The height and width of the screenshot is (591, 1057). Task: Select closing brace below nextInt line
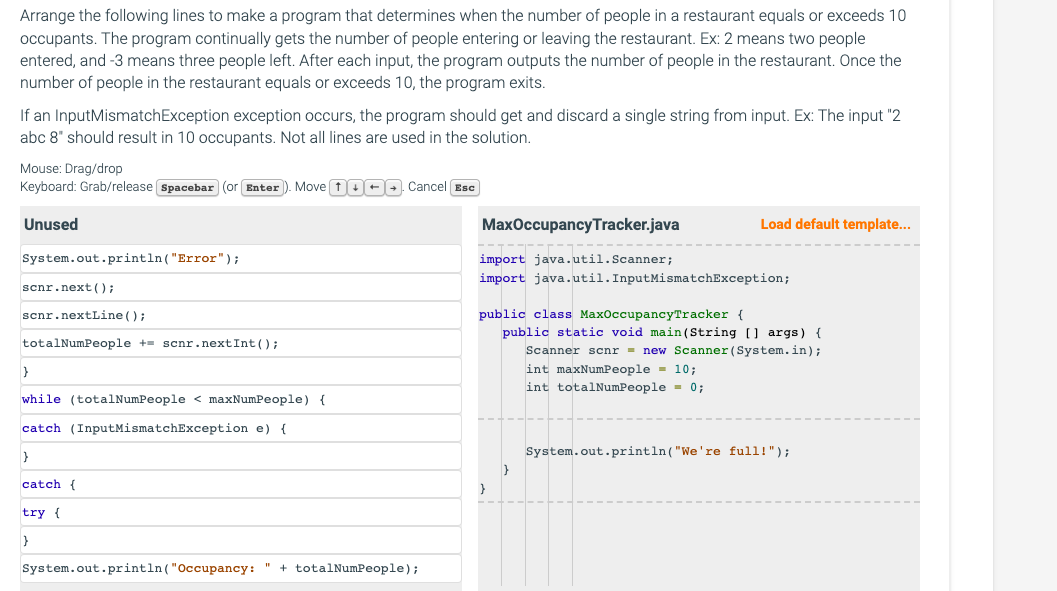click(241, 371)
